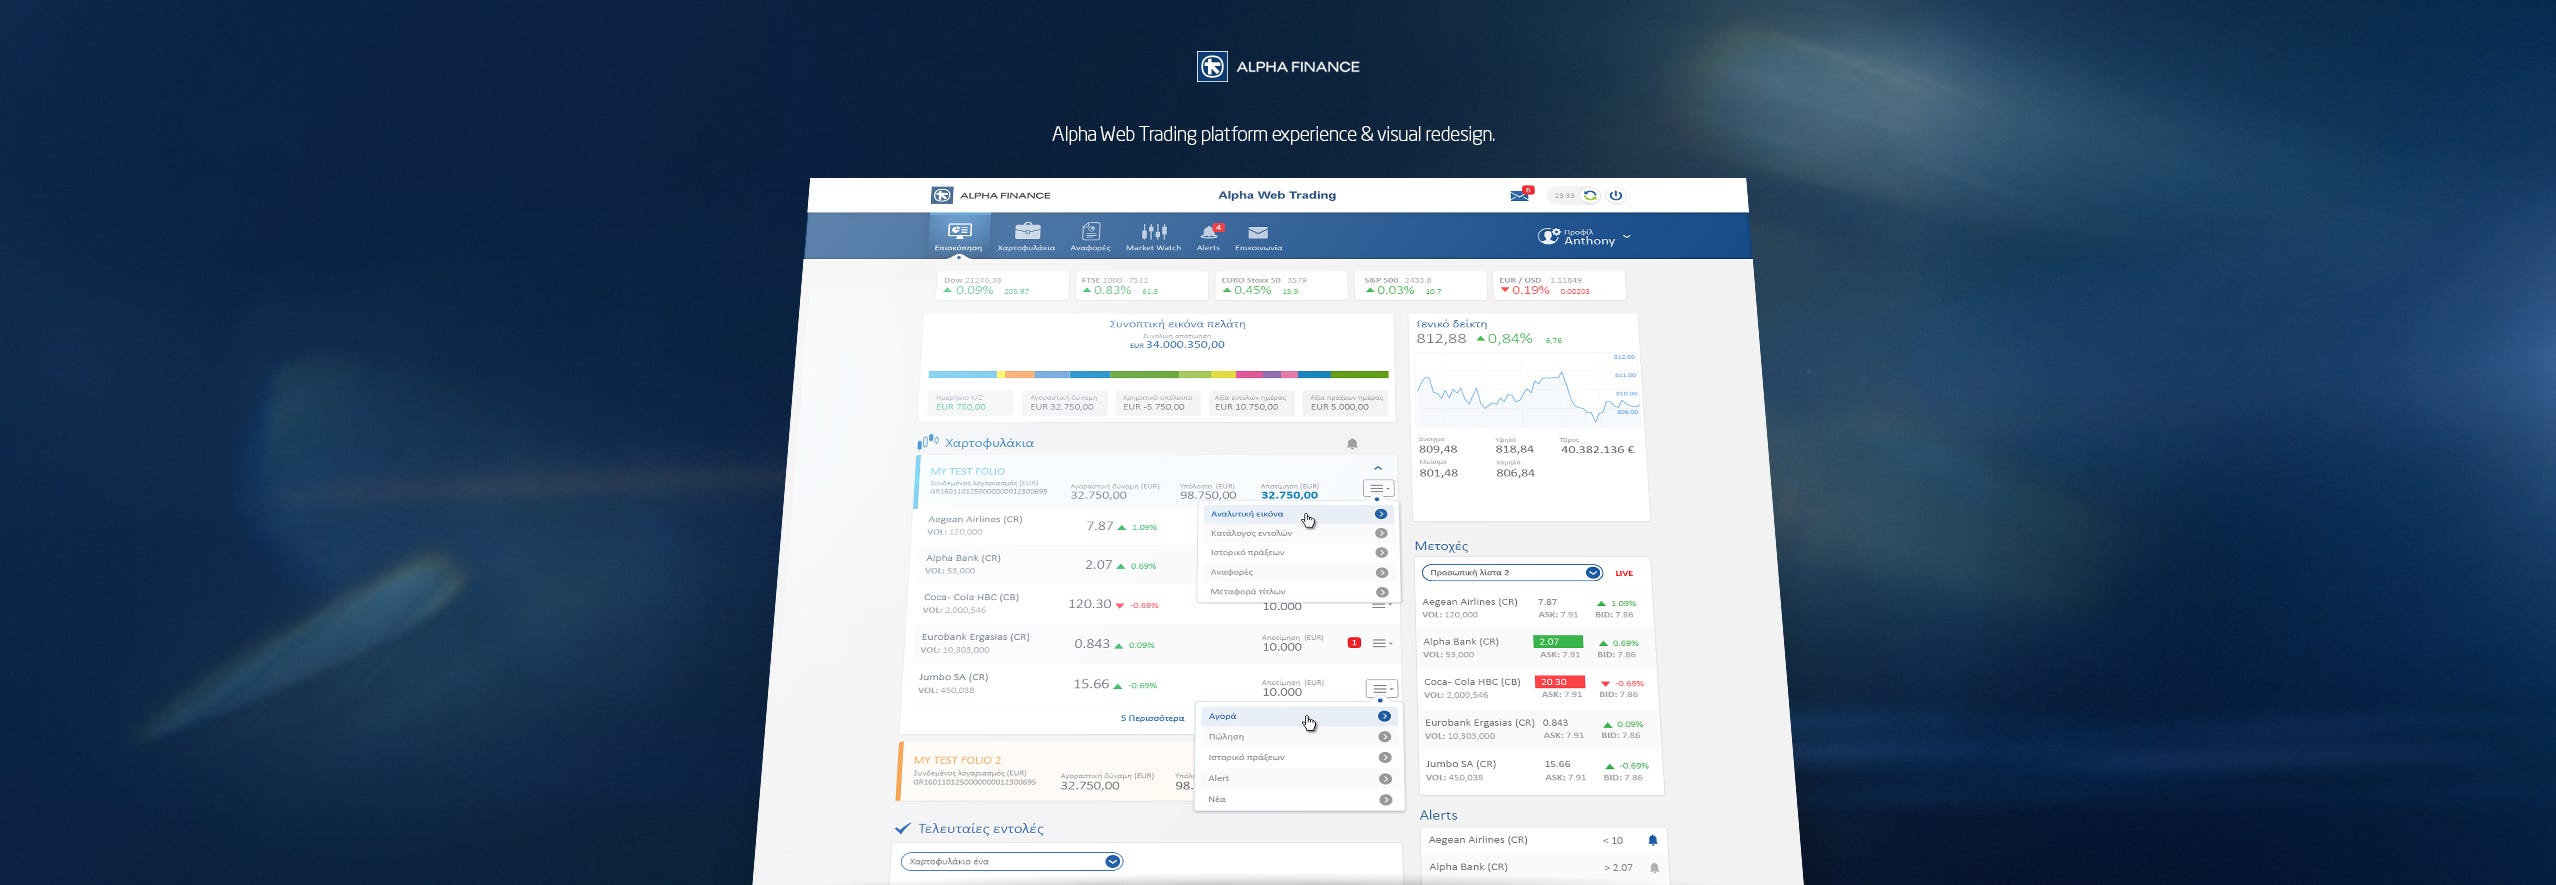Click the Alpha Finance logo above mockup

pos(1278,67)
